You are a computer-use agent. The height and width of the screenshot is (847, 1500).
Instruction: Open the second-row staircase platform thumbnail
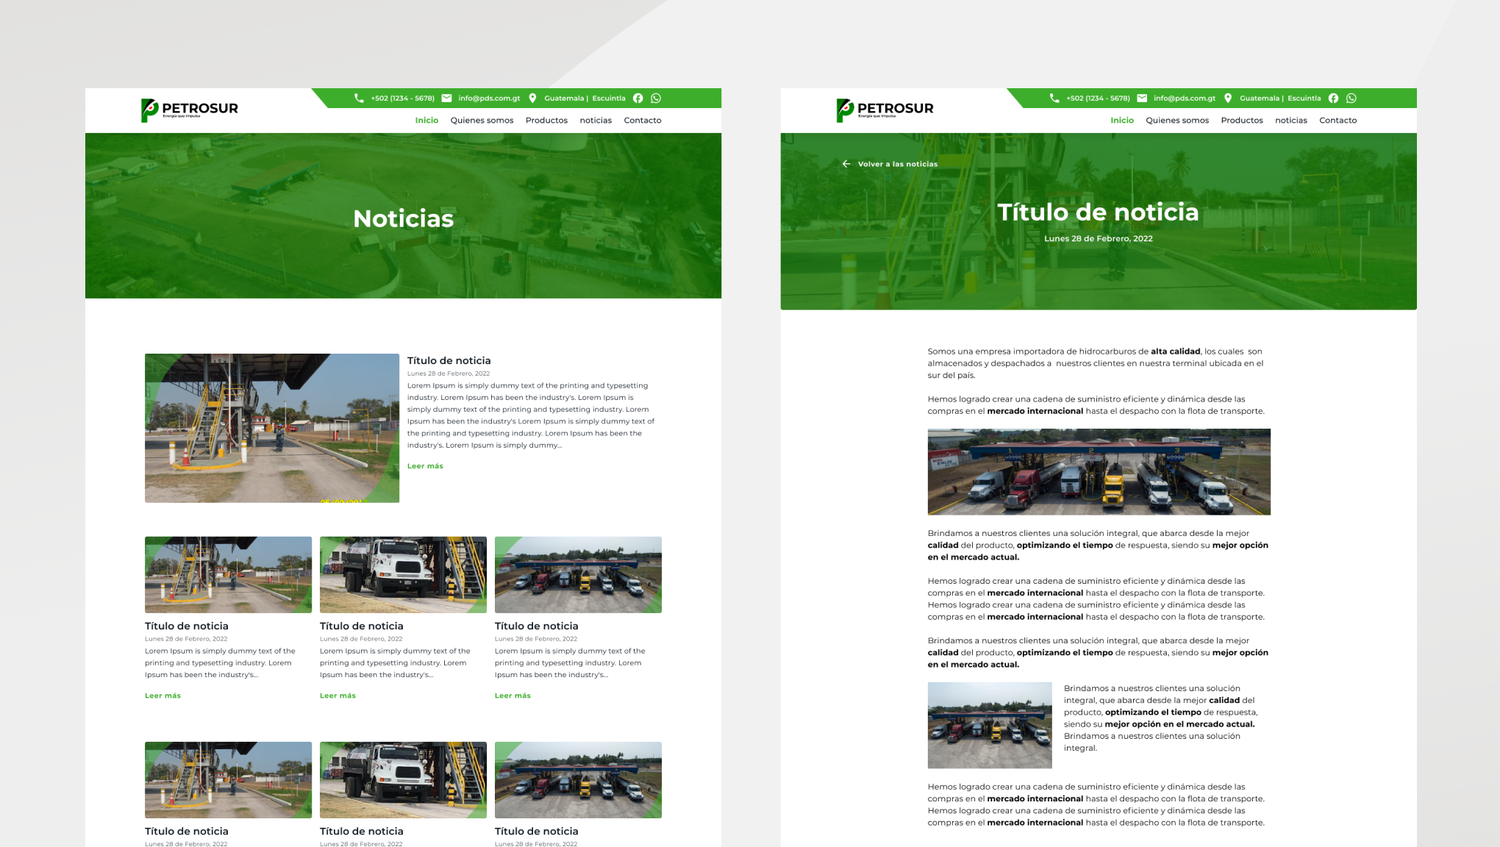click(228, 780)
